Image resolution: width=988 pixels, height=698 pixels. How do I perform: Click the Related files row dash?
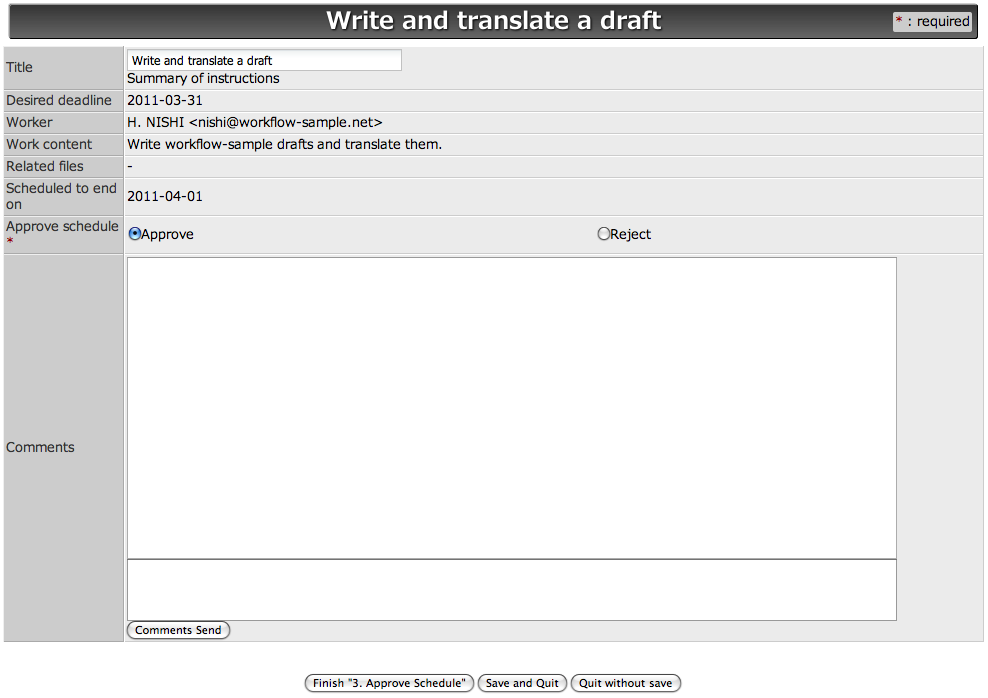[129, 166]
